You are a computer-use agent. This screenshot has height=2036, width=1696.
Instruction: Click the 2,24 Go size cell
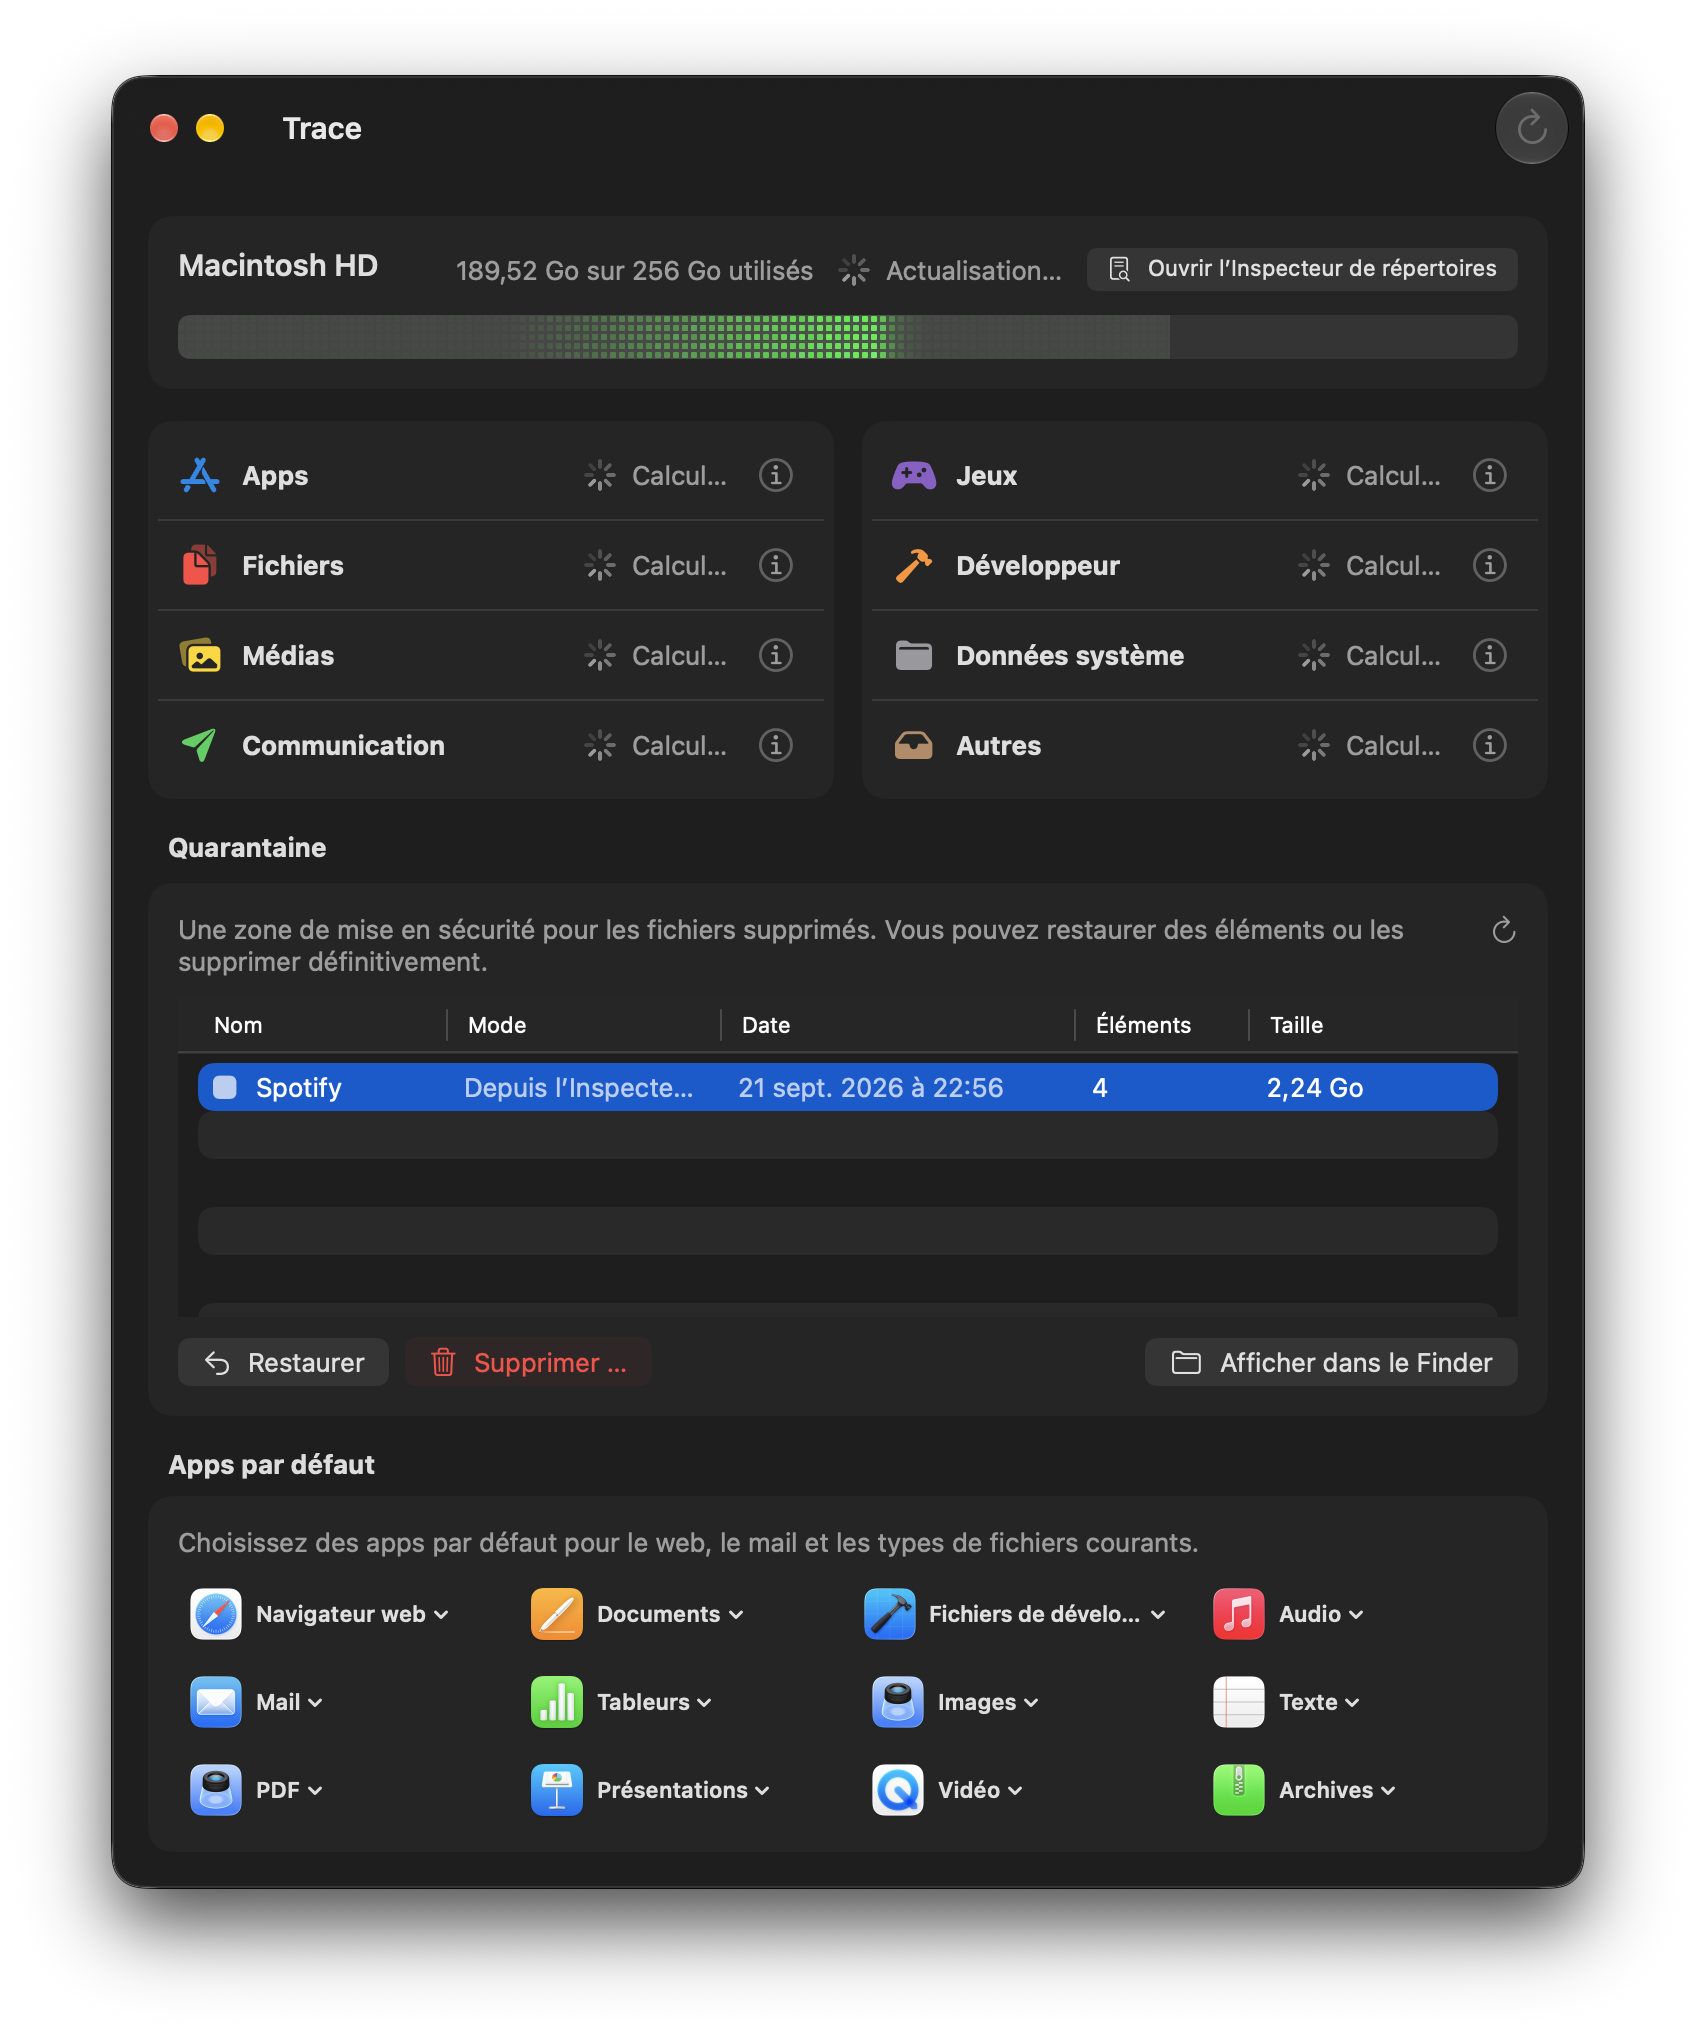(x=1315, y=1087)
